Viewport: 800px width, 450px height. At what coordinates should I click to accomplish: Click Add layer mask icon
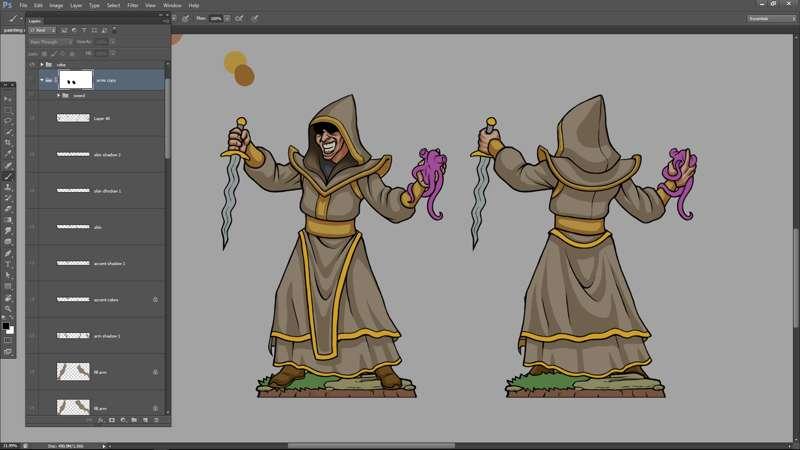pyautogui.click(x=112, y=420)
